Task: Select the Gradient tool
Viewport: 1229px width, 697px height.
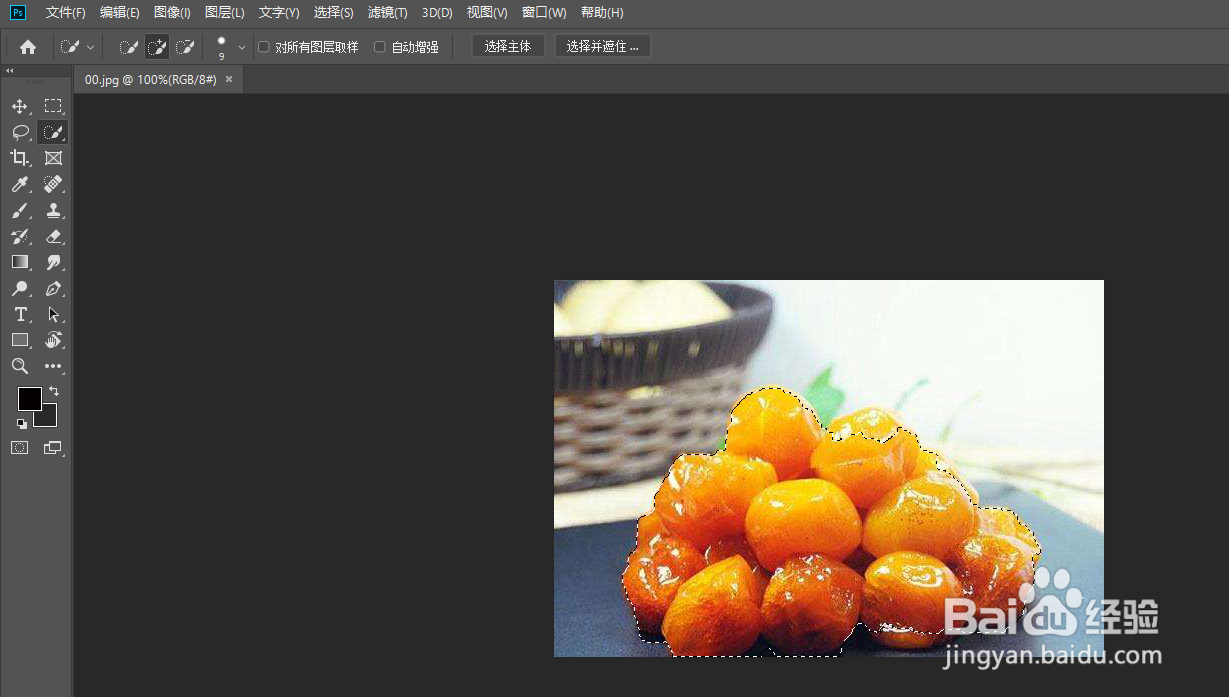Action: click(x=20, y=262)
